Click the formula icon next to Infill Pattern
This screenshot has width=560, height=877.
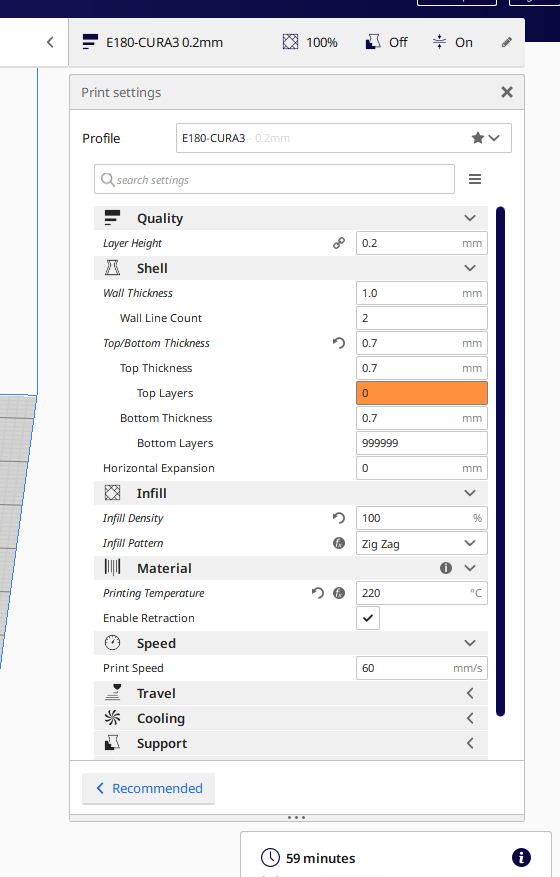pyautogui.click(x=339, y=543)
